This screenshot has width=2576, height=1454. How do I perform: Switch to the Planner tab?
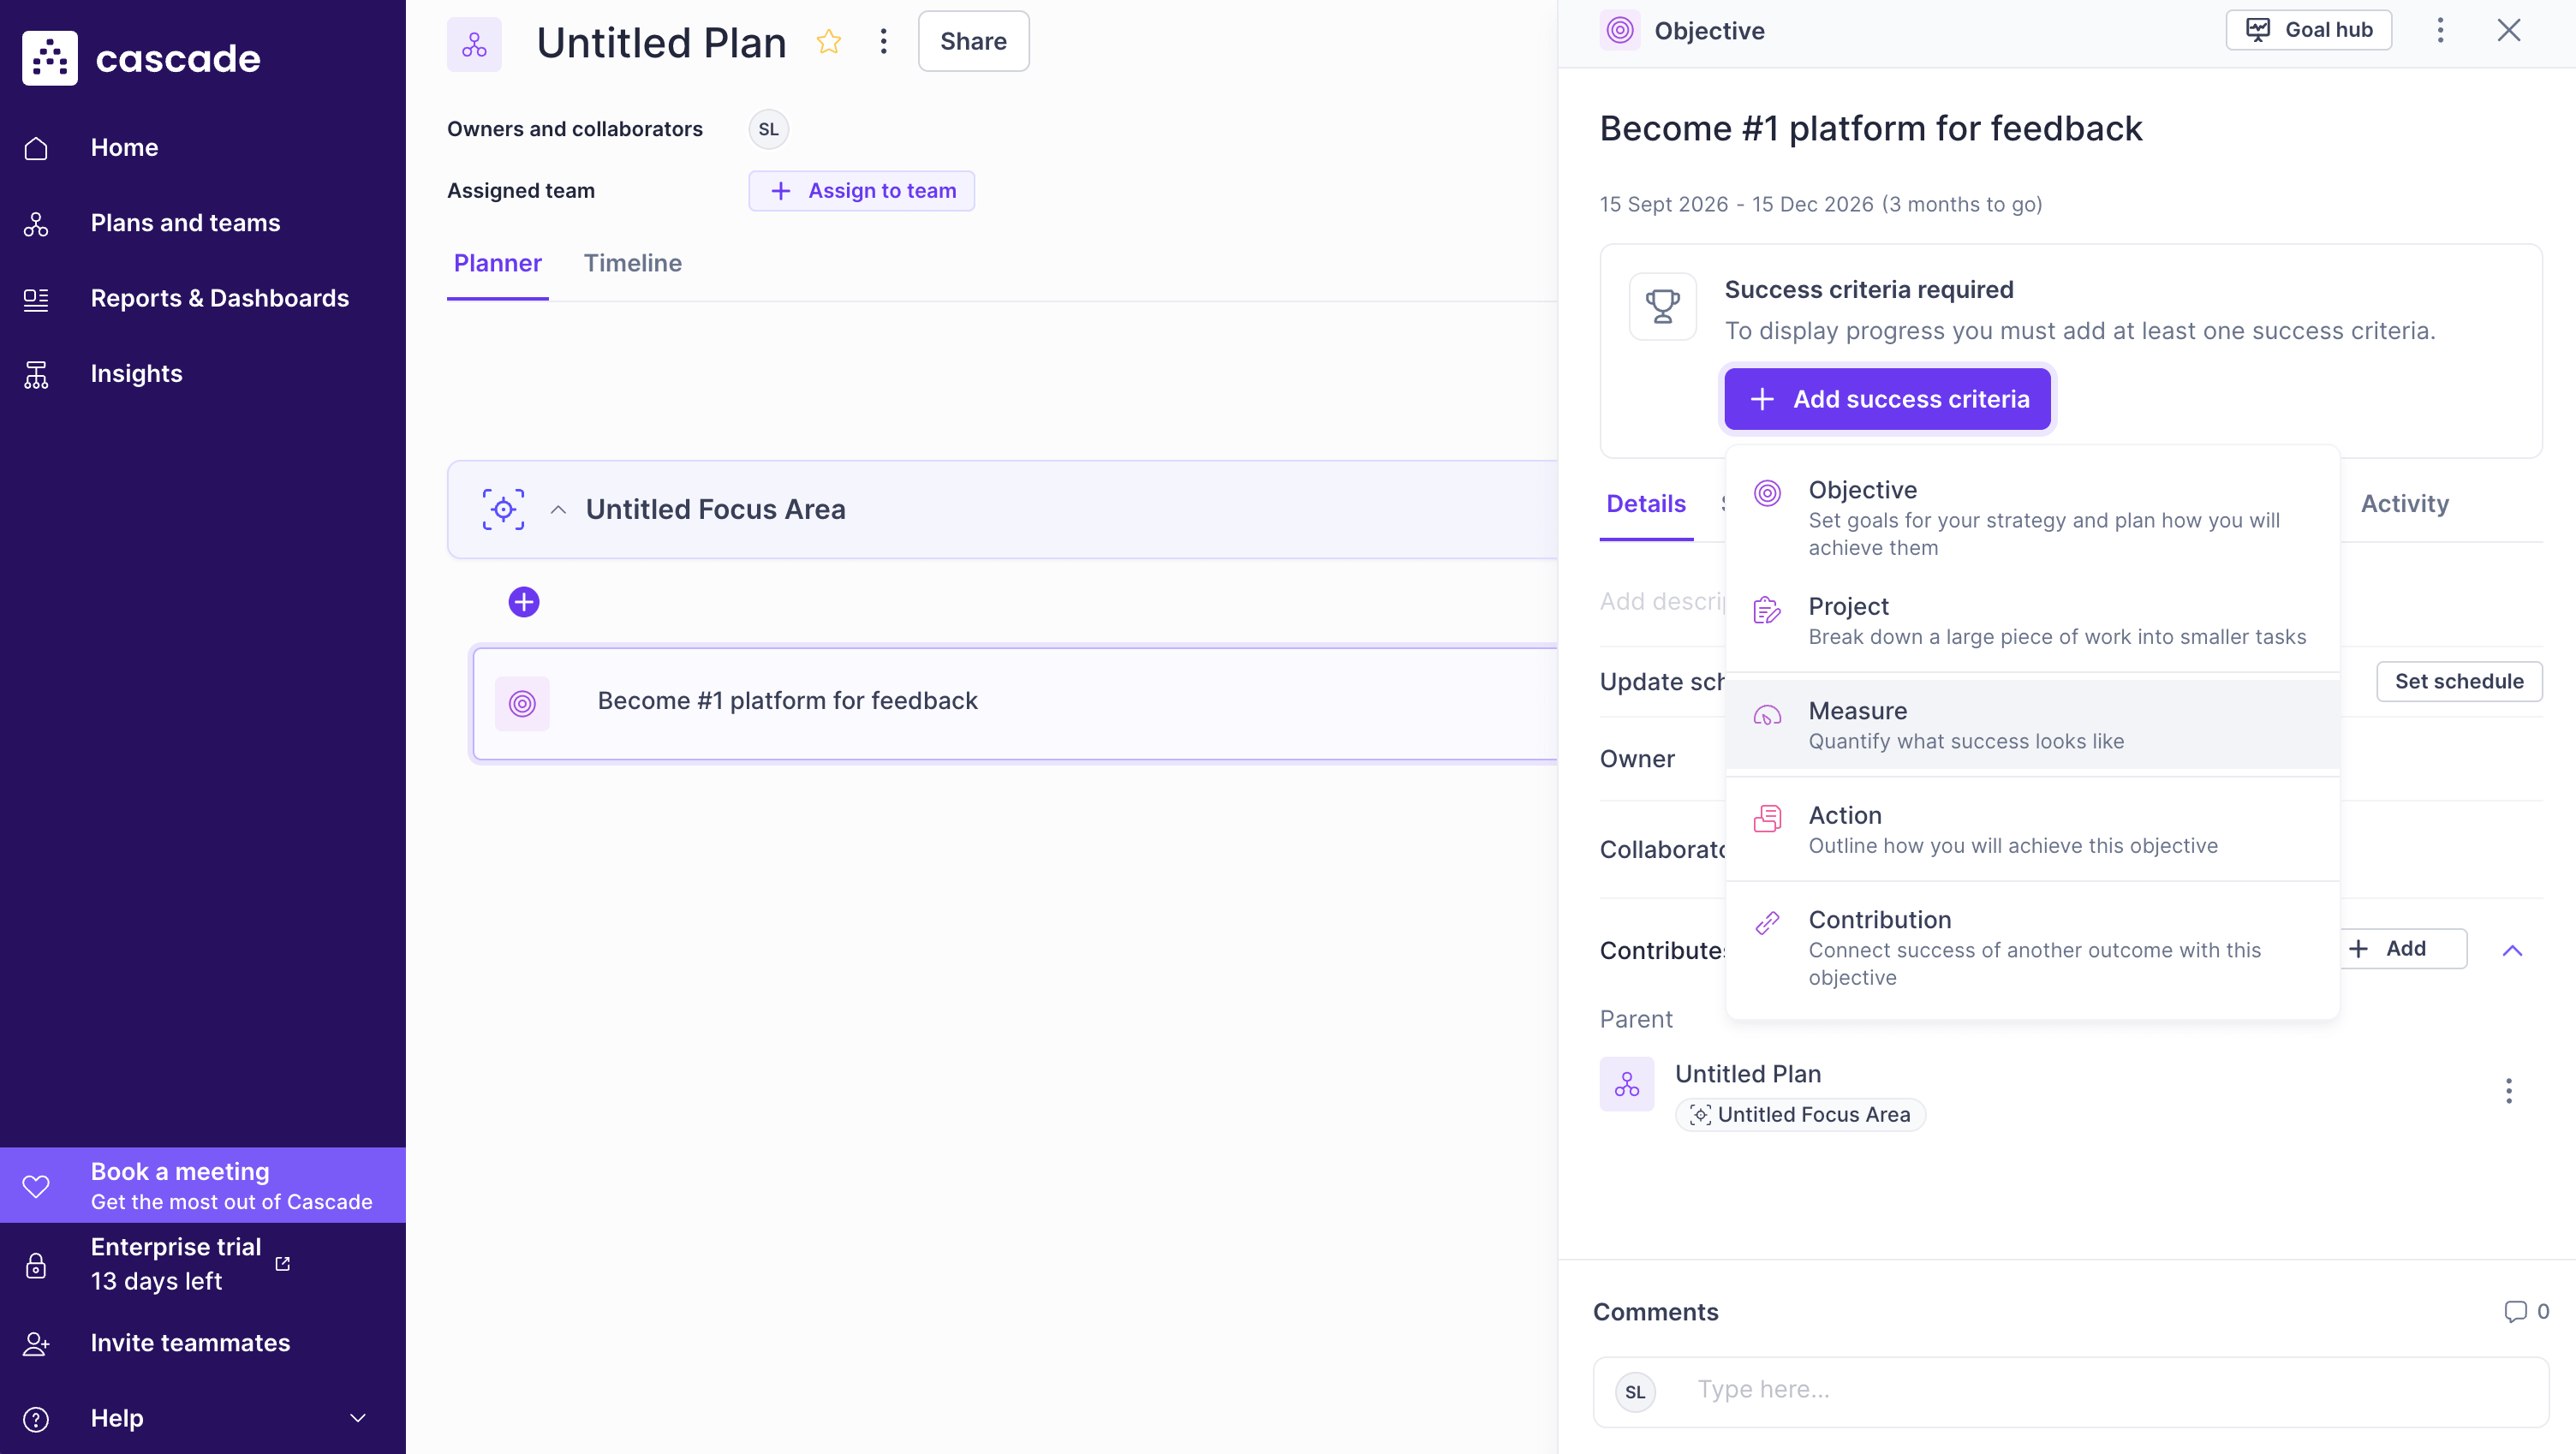[497, 263]
